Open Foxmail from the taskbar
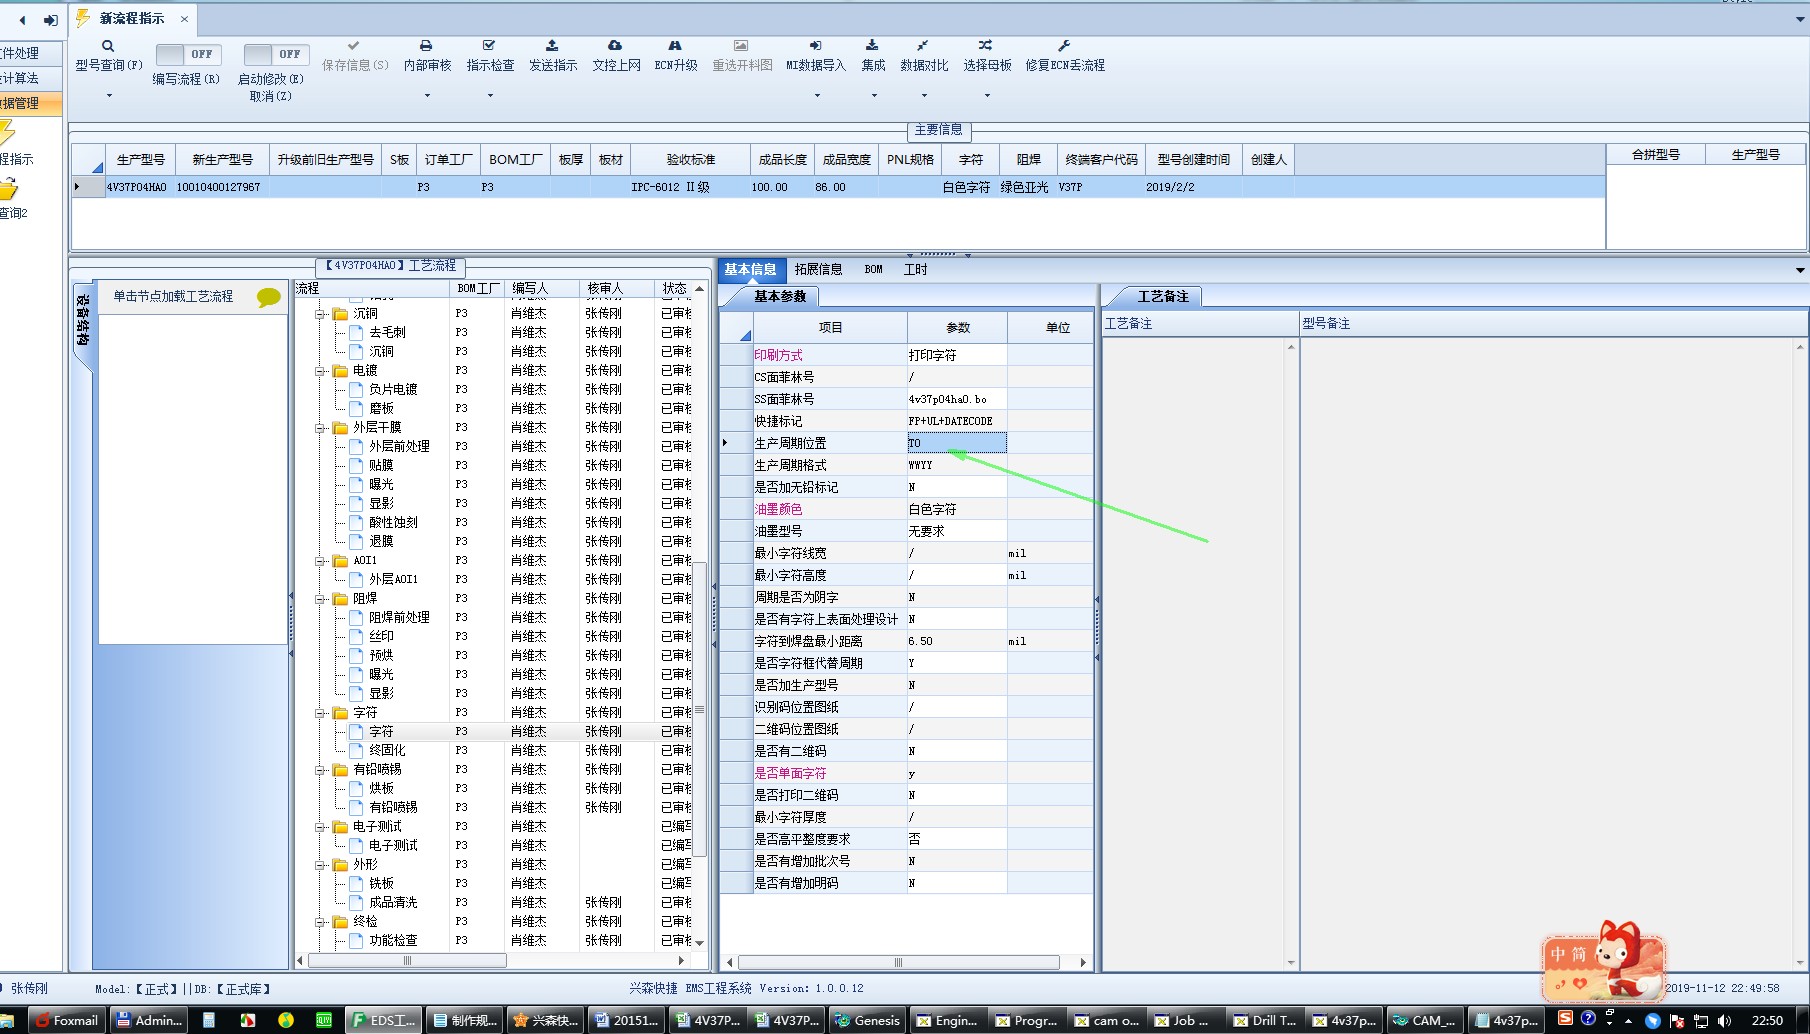The image size is (1810, 1034). [66, 1020]
